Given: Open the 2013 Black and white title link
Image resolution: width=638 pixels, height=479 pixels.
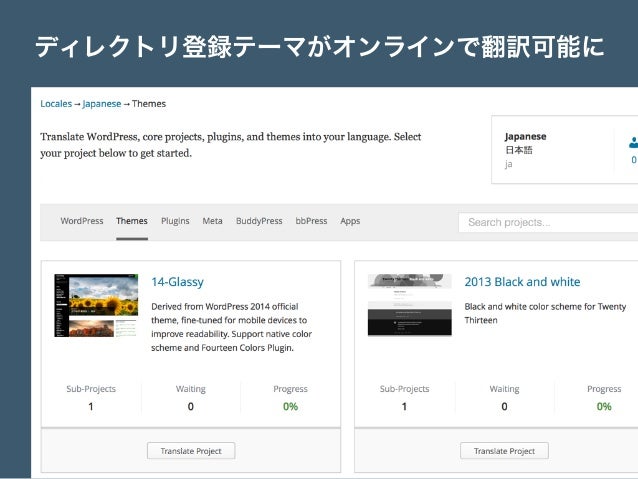Looking at the screenshot, I should tap(522, 282).
